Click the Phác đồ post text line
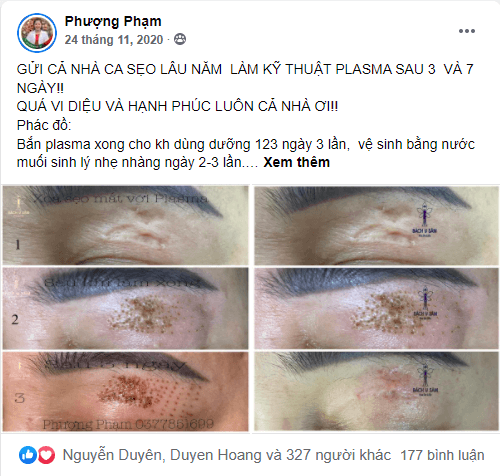Screen dimensions: 500x476 (44, 125)
